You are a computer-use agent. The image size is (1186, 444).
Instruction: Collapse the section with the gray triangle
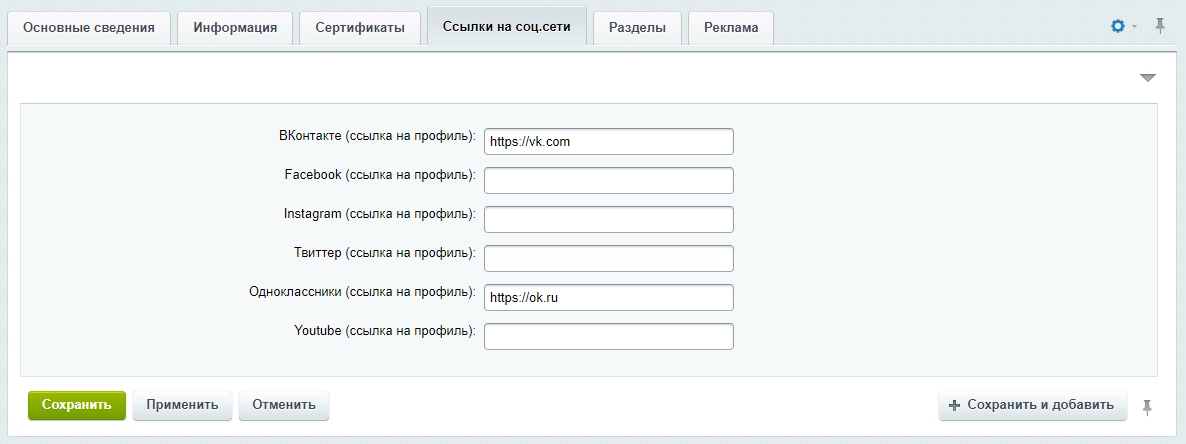coord(1147,78)
